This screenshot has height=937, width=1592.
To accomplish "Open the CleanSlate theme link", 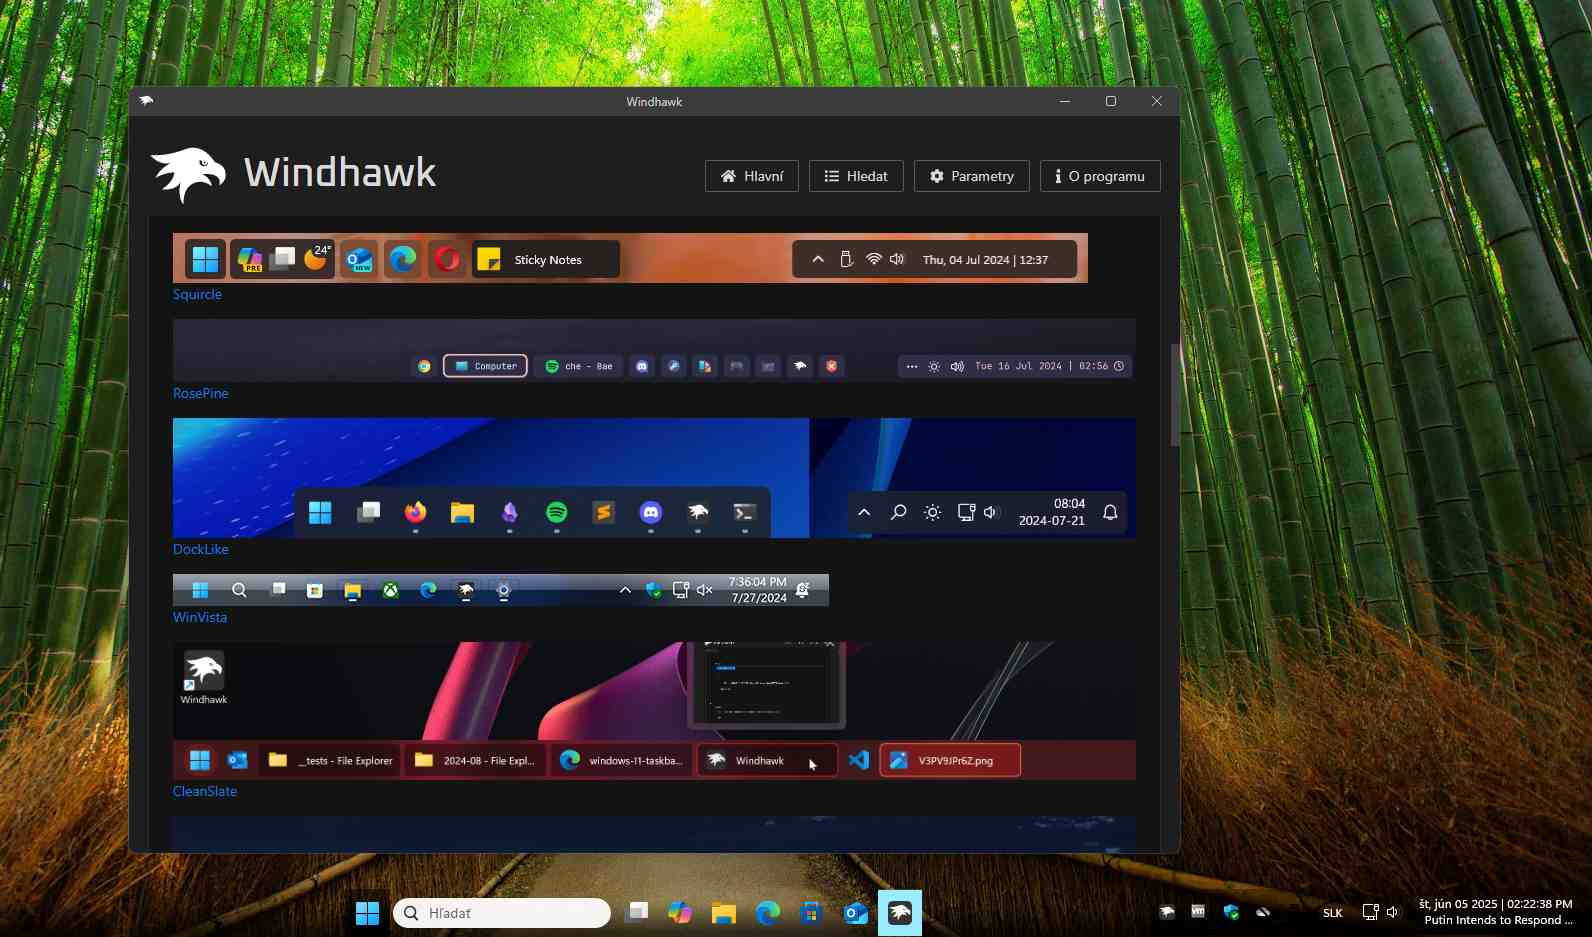I will pos(205,791).
